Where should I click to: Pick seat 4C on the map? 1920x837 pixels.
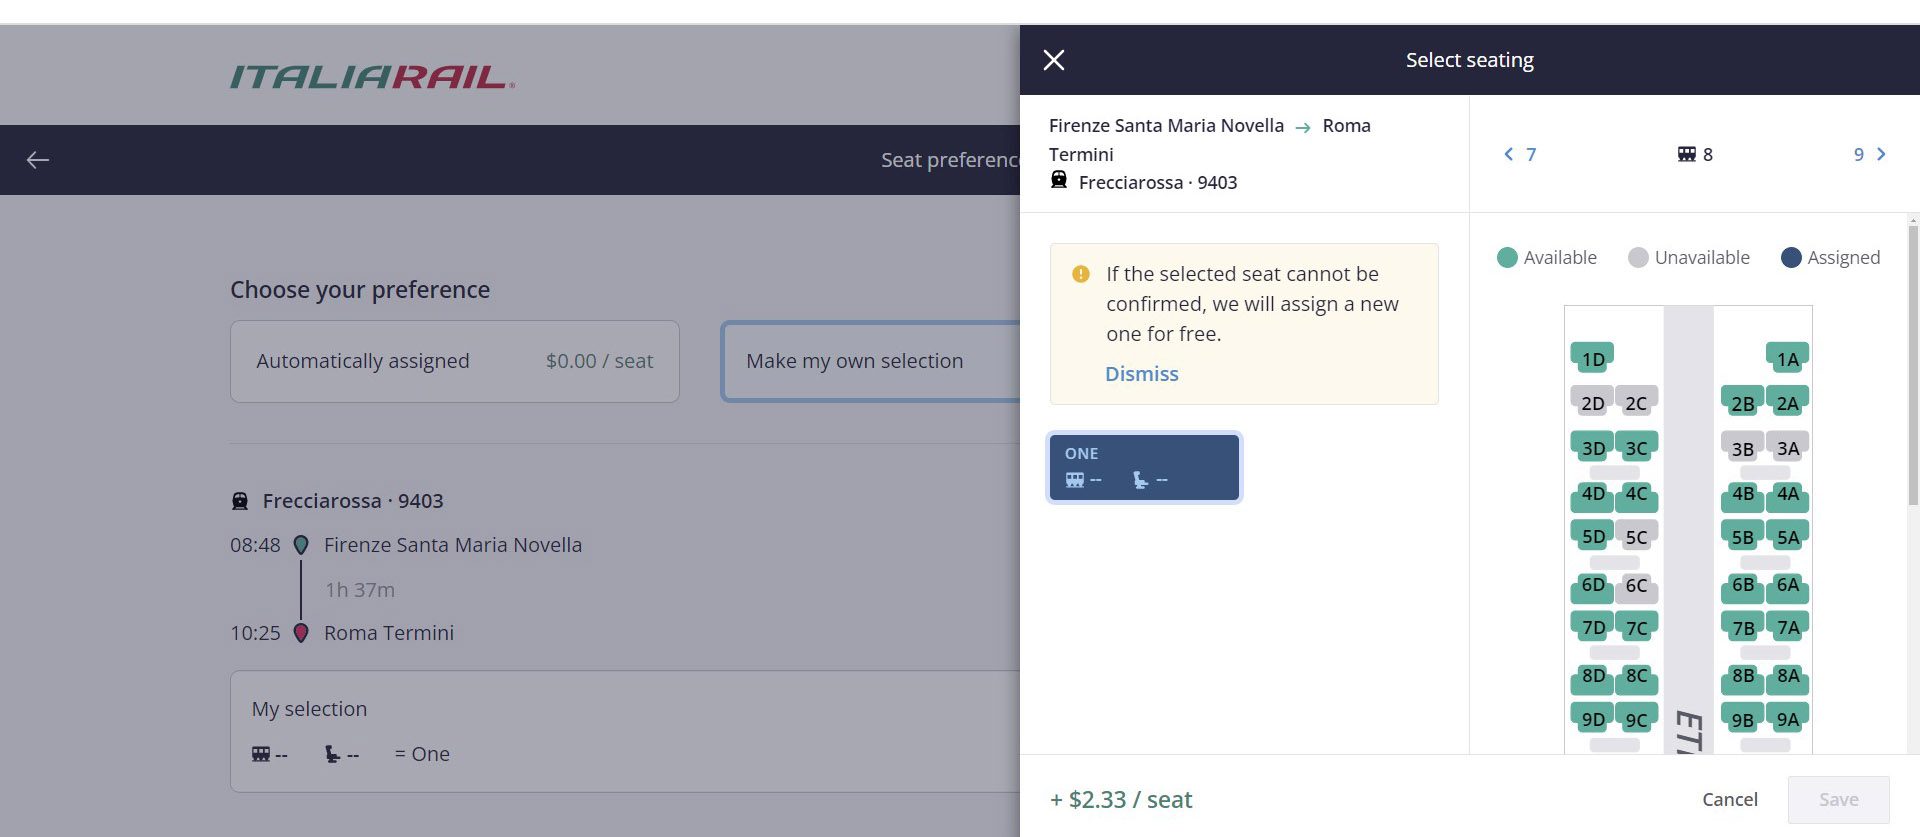pos(1636,494)
